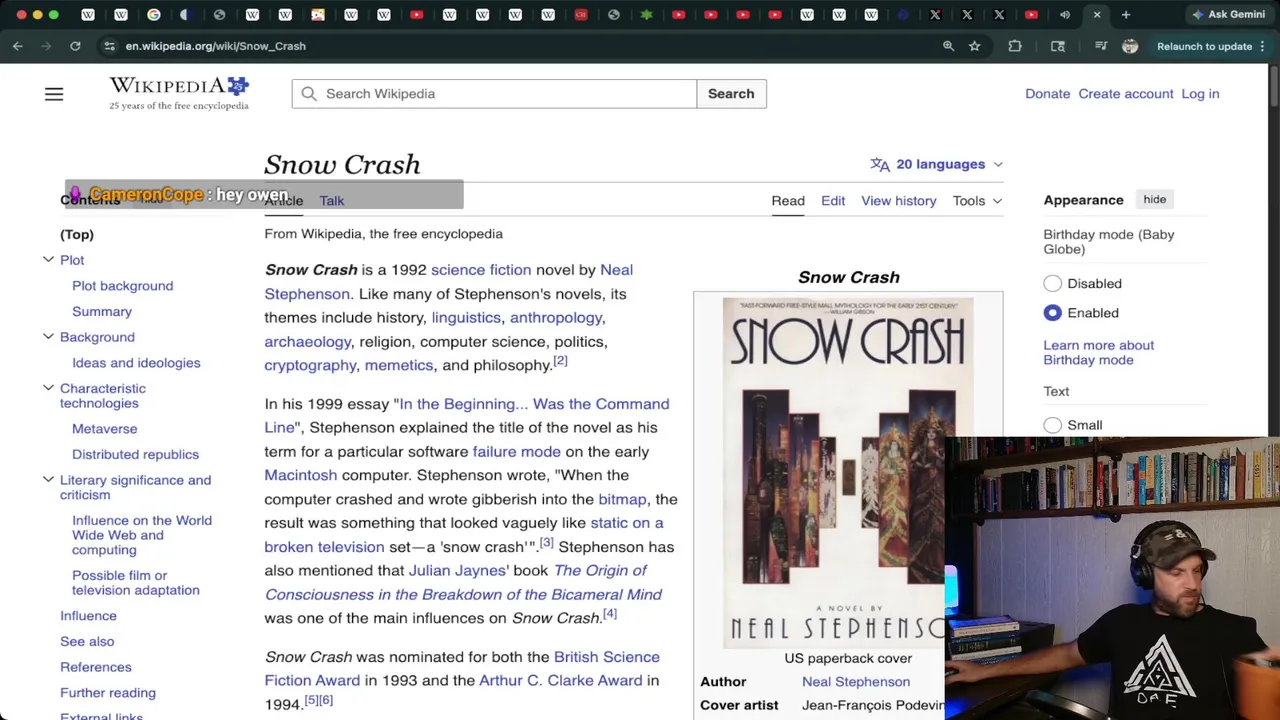Click the browser forward arrow

(x=46, y=46)
